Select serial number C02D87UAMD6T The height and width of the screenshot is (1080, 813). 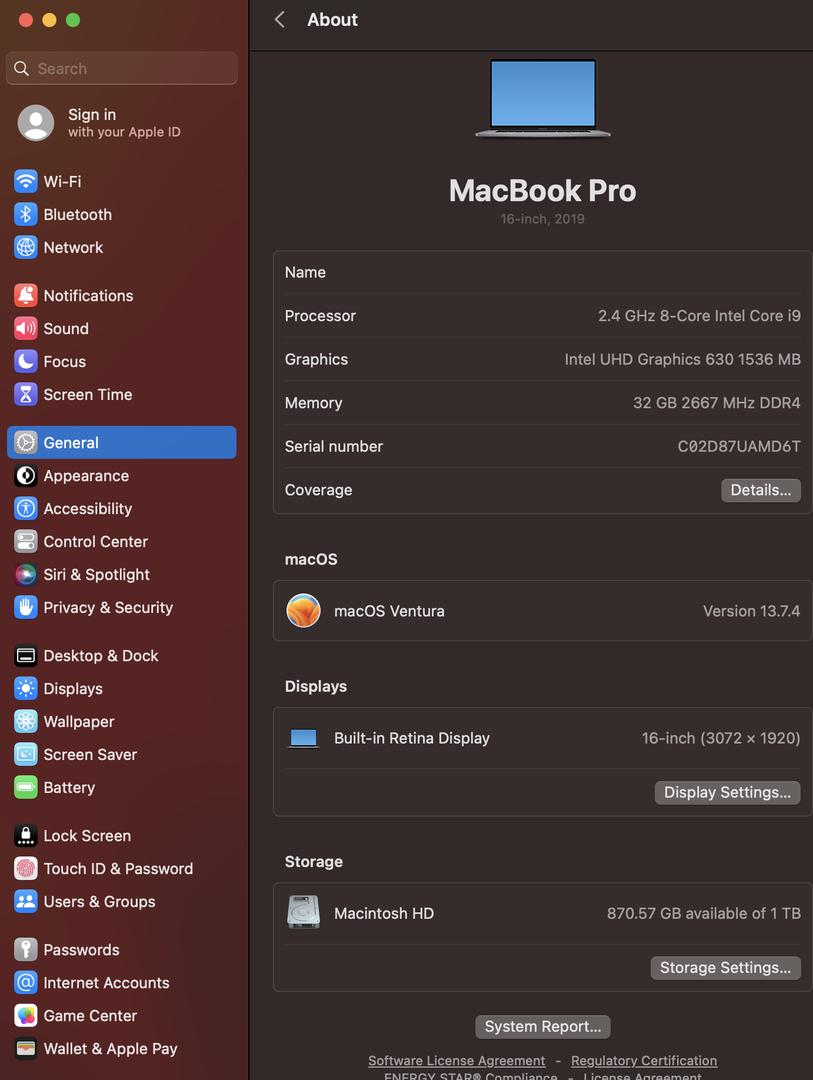pyautogui.click(x=739, y=446)
